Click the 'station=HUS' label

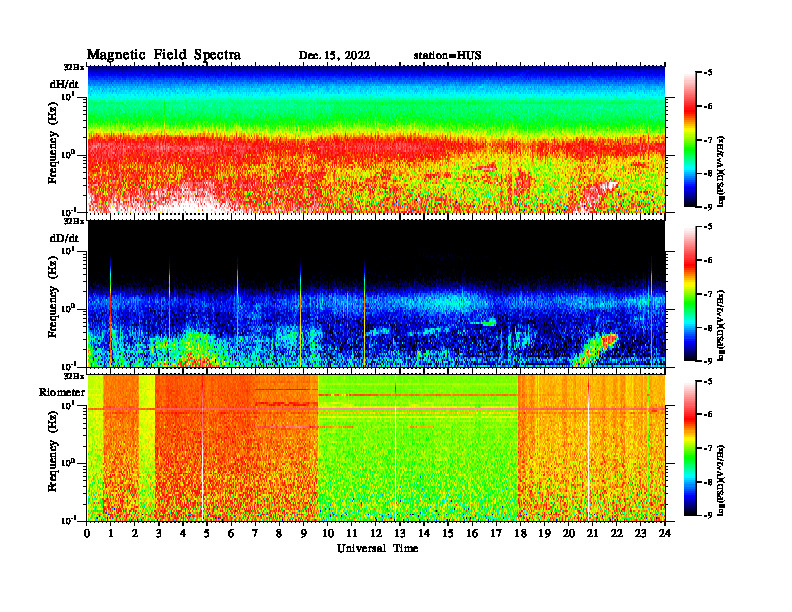[x=448, y=56]
